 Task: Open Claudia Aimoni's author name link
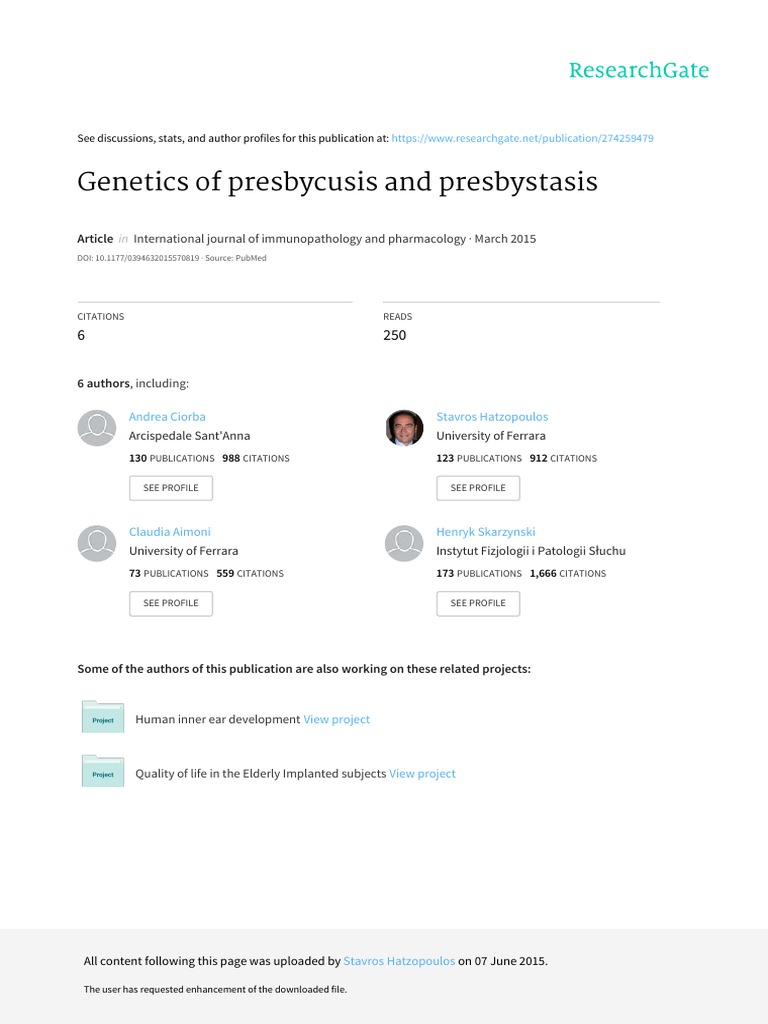(170, 532)
